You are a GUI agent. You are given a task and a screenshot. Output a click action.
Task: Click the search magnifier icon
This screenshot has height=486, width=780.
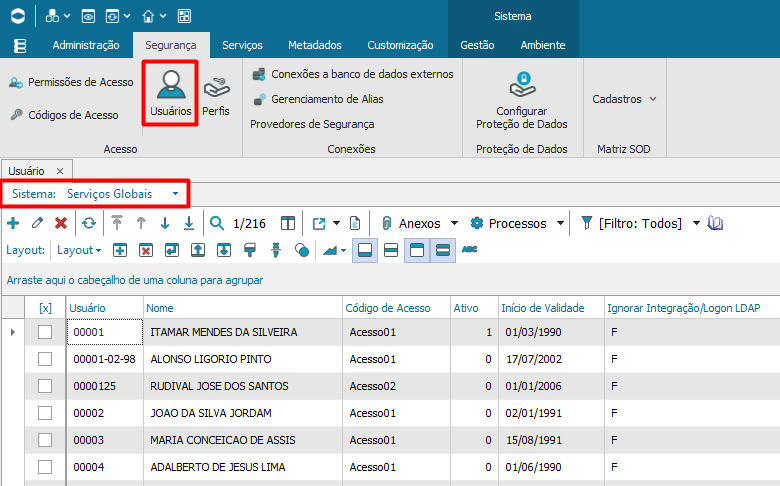[217, 223]
